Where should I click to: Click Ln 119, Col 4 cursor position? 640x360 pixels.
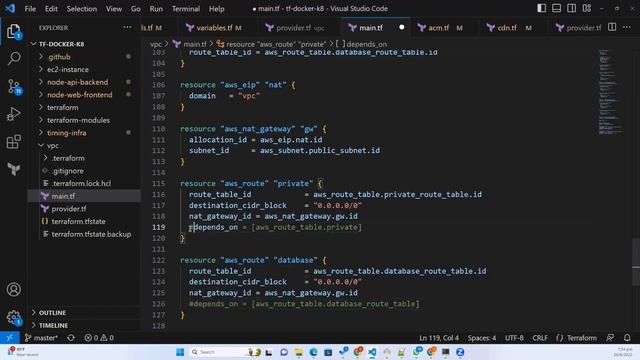439,338
